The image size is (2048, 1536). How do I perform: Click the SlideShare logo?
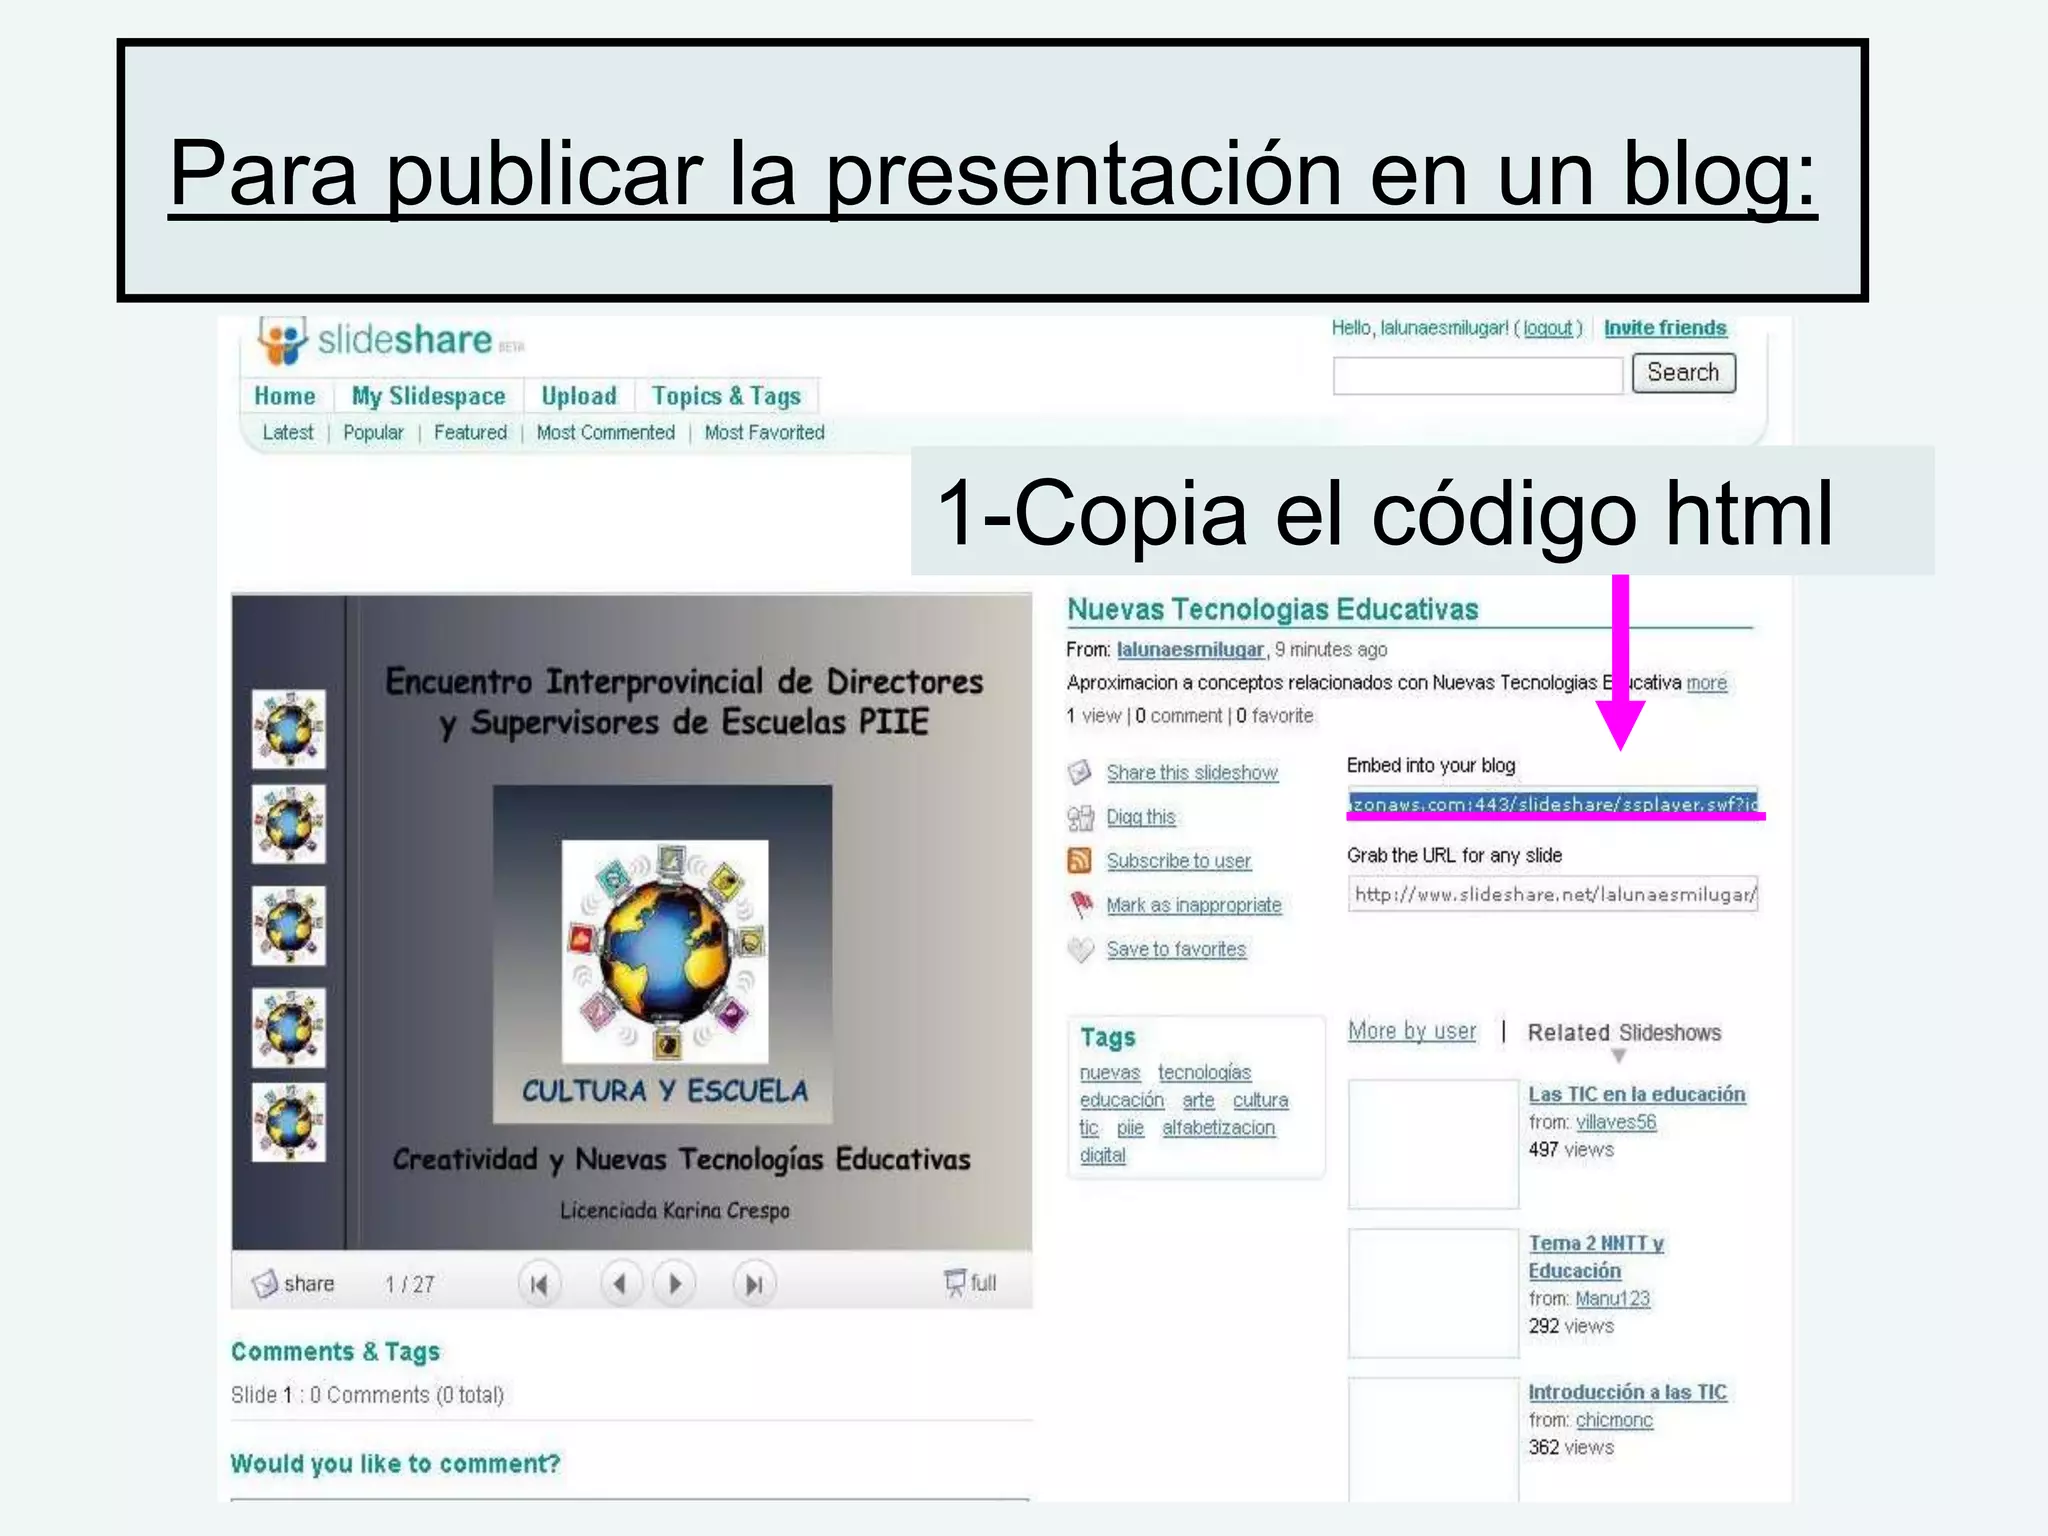390,340
